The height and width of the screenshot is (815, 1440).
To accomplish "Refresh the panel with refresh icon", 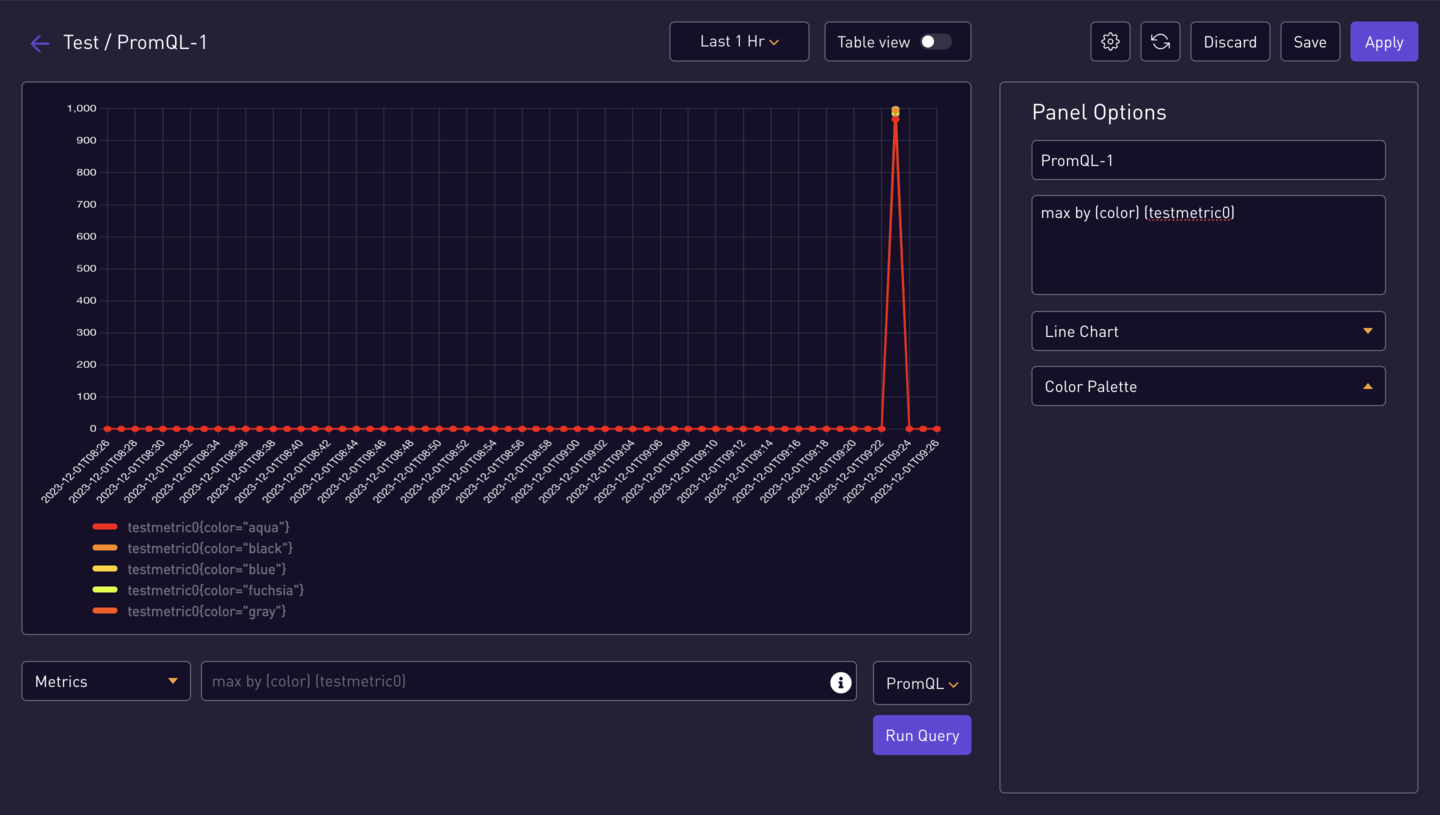I will pos(1160,42).
